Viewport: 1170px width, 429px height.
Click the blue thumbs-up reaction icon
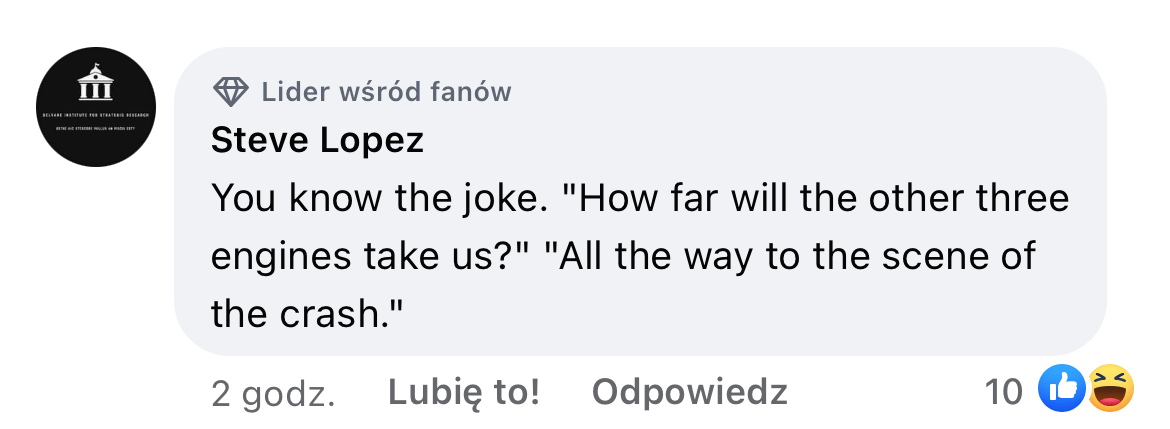pyautogui.click(x=1061, y=390)
